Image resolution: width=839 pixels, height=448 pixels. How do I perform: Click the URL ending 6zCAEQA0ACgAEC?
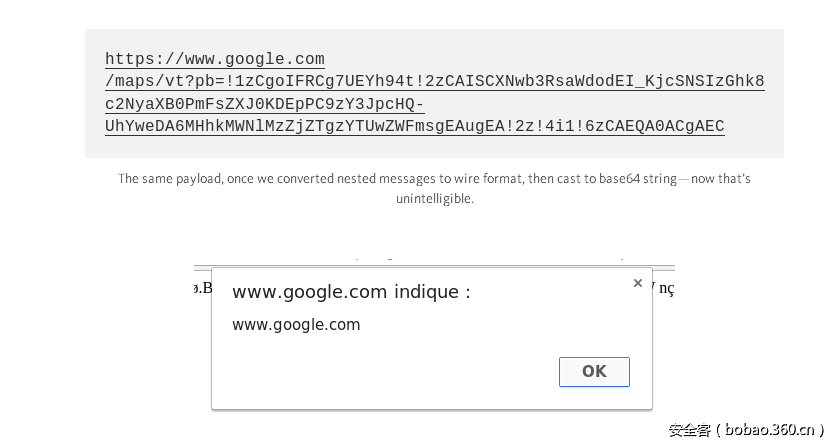(x=655, y=126)
